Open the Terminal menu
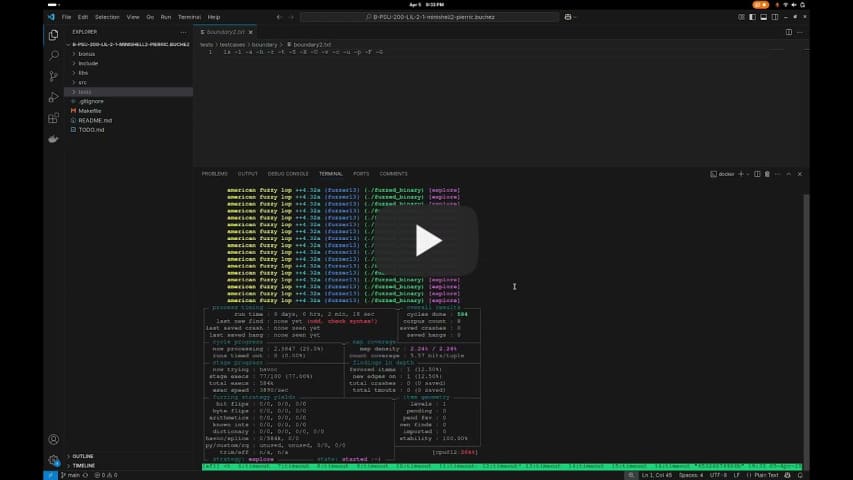Viewport: 853px width, 480px height. point(189,17)
